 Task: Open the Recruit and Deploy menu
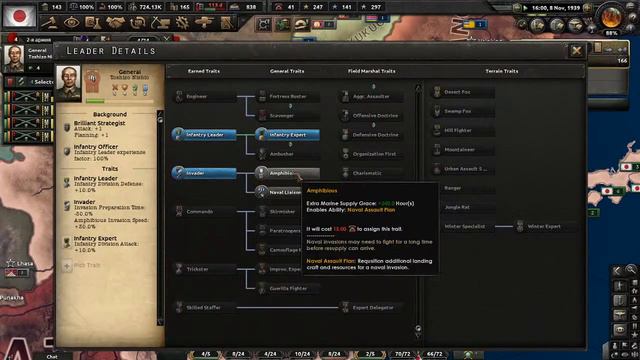(x=204, y=23)
